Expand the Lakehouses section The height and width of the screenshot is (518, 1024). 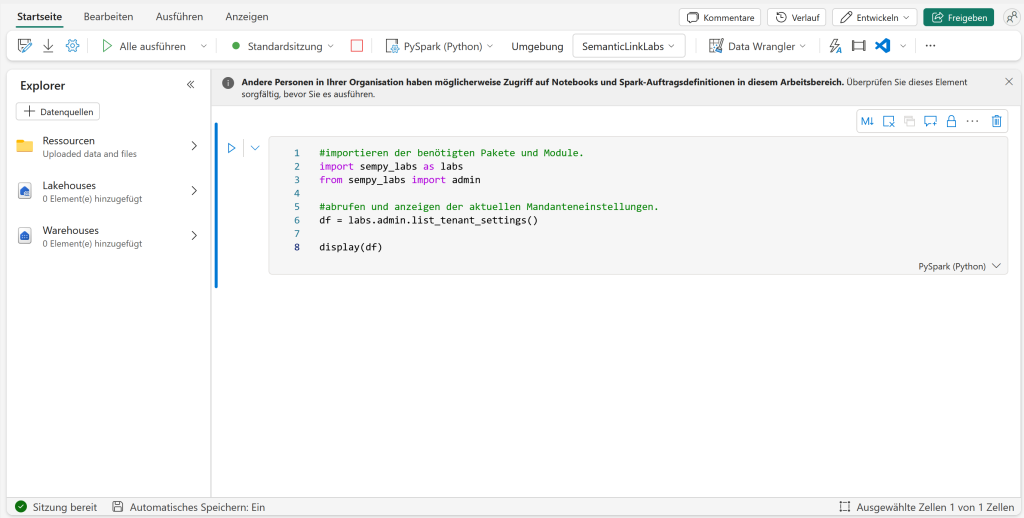(194, 191)
